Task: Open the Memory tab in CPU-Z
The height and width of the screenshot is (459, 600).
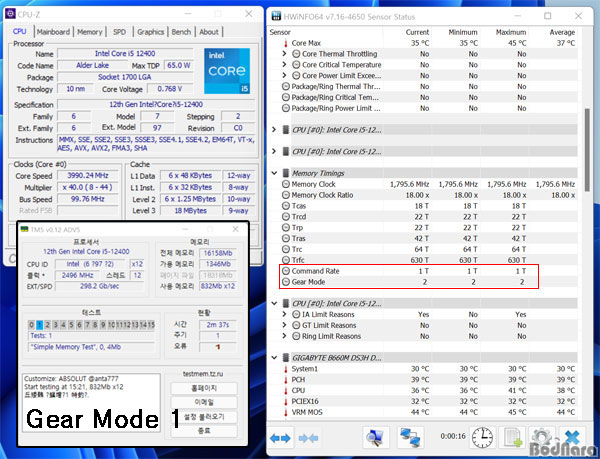Action: [x=90, y=32]
